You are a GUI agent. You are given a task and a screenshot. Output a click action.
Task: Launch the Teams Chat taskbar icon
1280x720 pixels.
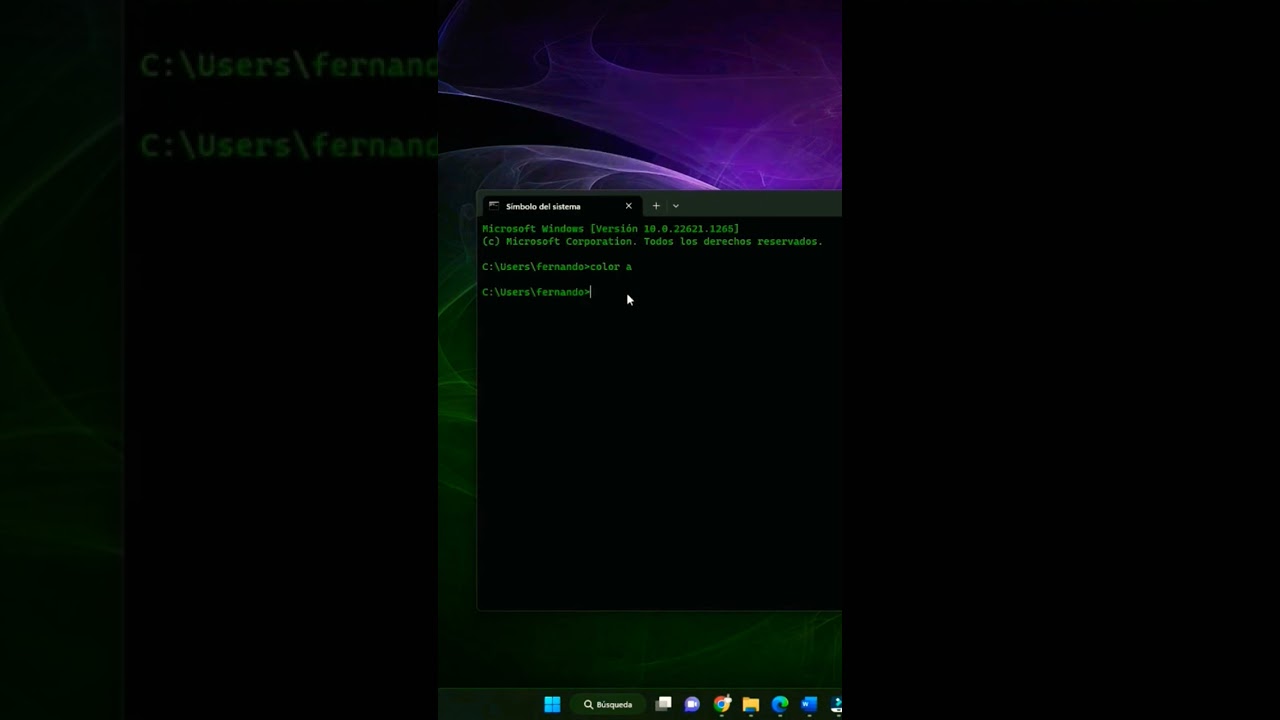(692, 704)
